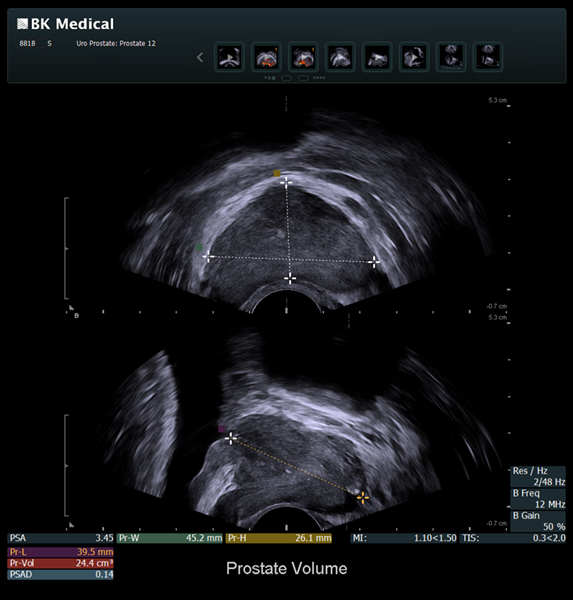Open the eighth dual-view thumbnail in the strip

coord(488,57)
